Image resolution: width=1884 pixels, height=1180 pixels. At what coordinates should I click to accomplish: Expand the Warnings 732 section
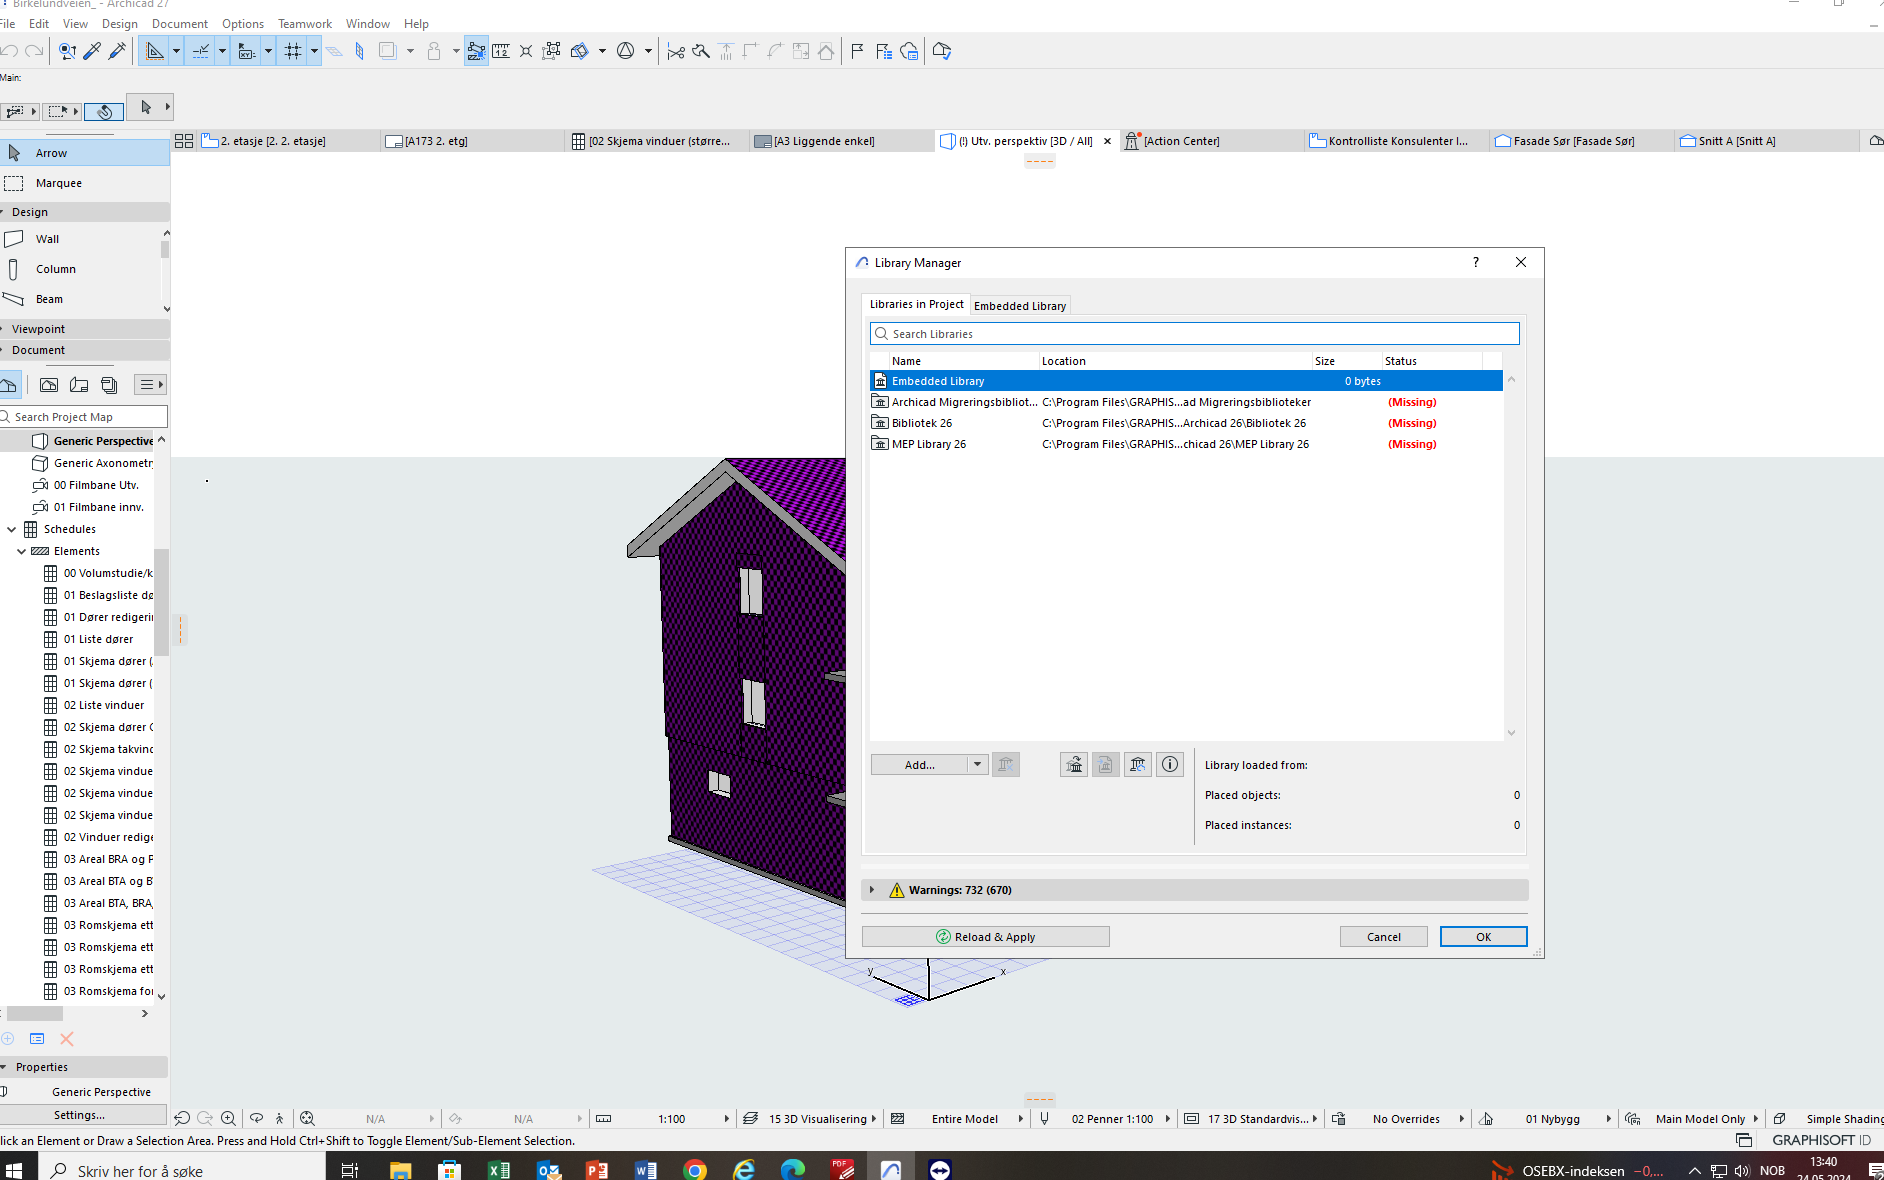pyautogui.click(x=872, y=890)
